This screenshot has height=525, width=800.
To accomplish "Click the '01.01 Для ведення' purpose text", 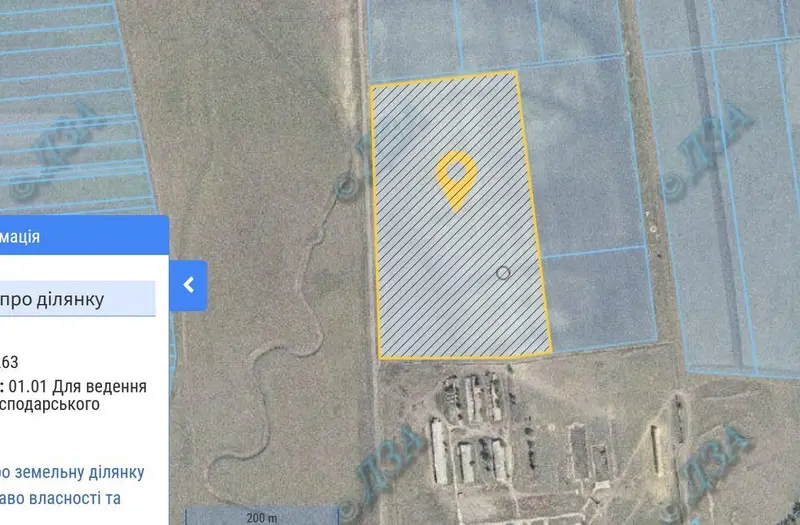I will 78,386.
